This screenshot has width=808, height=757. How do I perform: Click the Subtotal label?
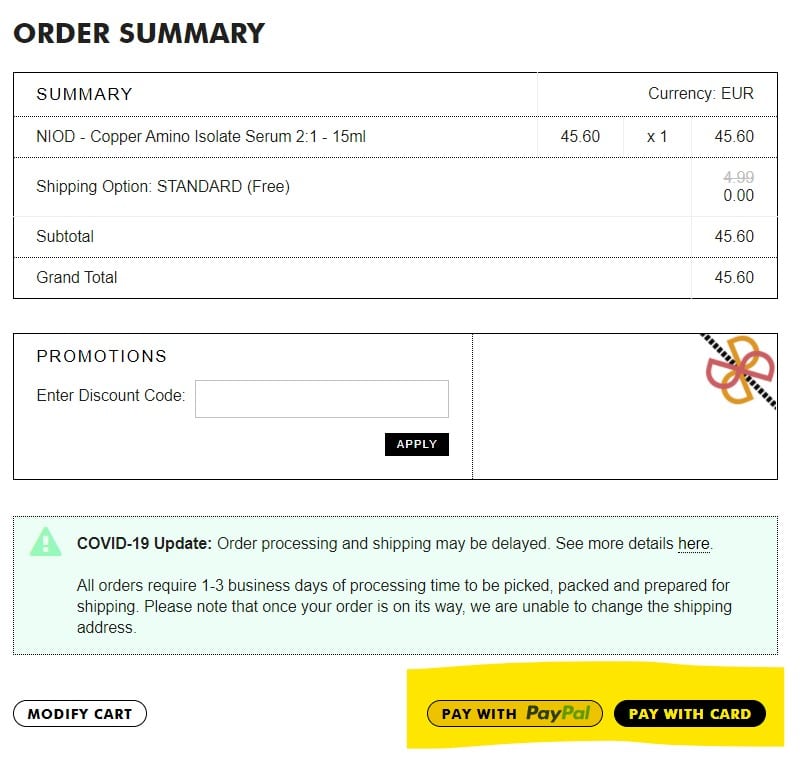coord(65,236)
